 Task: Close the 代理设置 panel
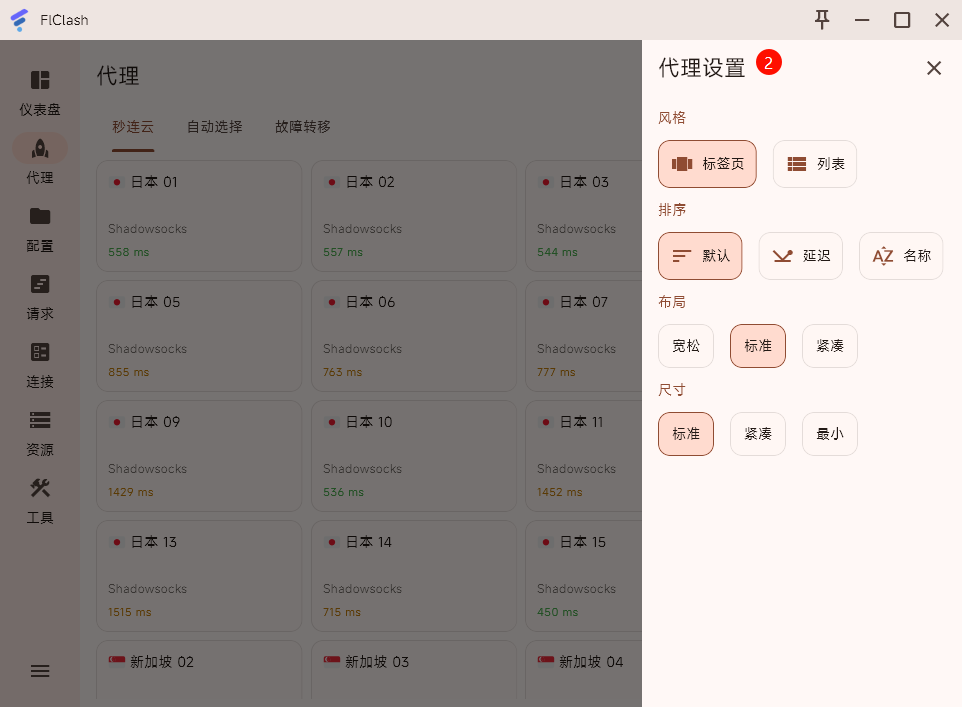point(934,68)
